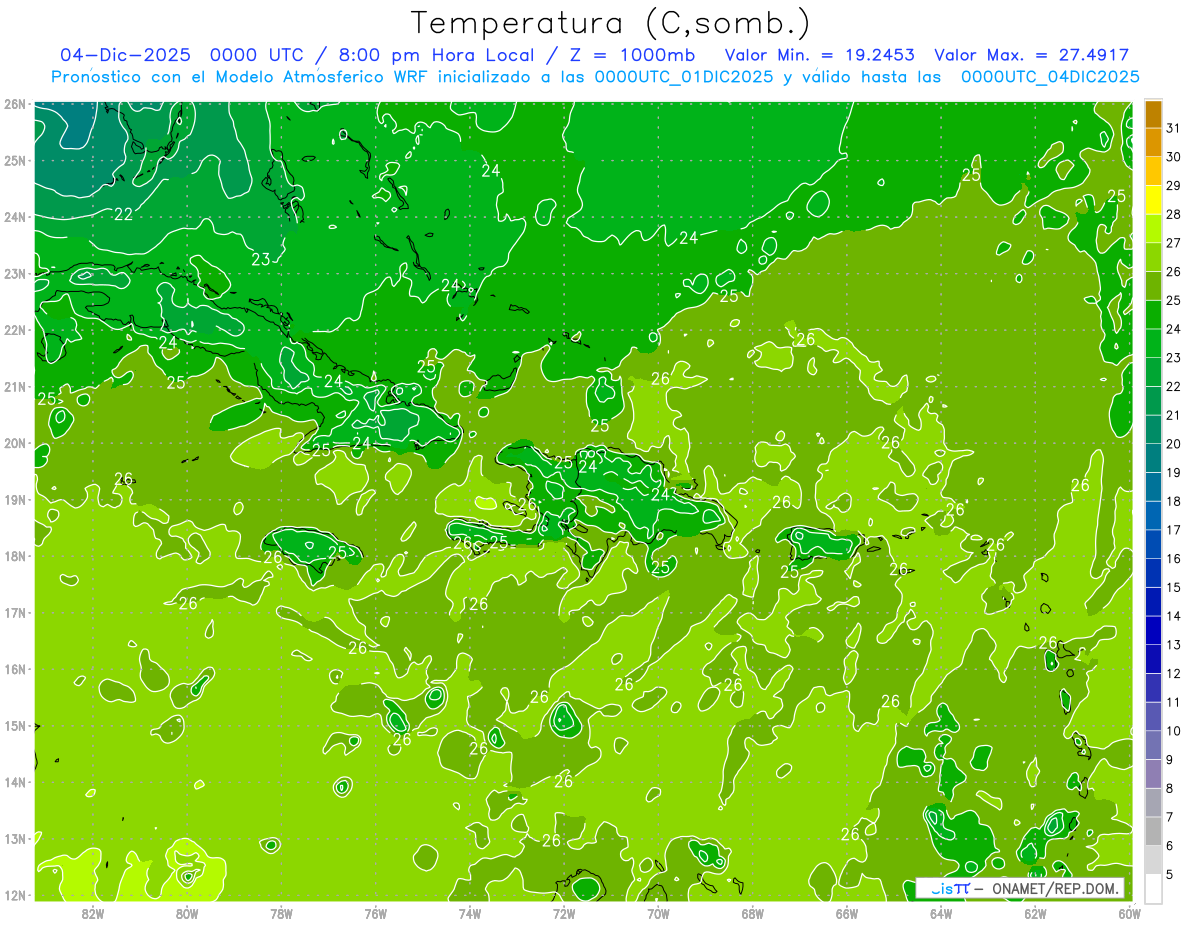Screen dimensions: 1200x927
Task: Click the 22N latitude axis label
Action: [x=15, y=330]
